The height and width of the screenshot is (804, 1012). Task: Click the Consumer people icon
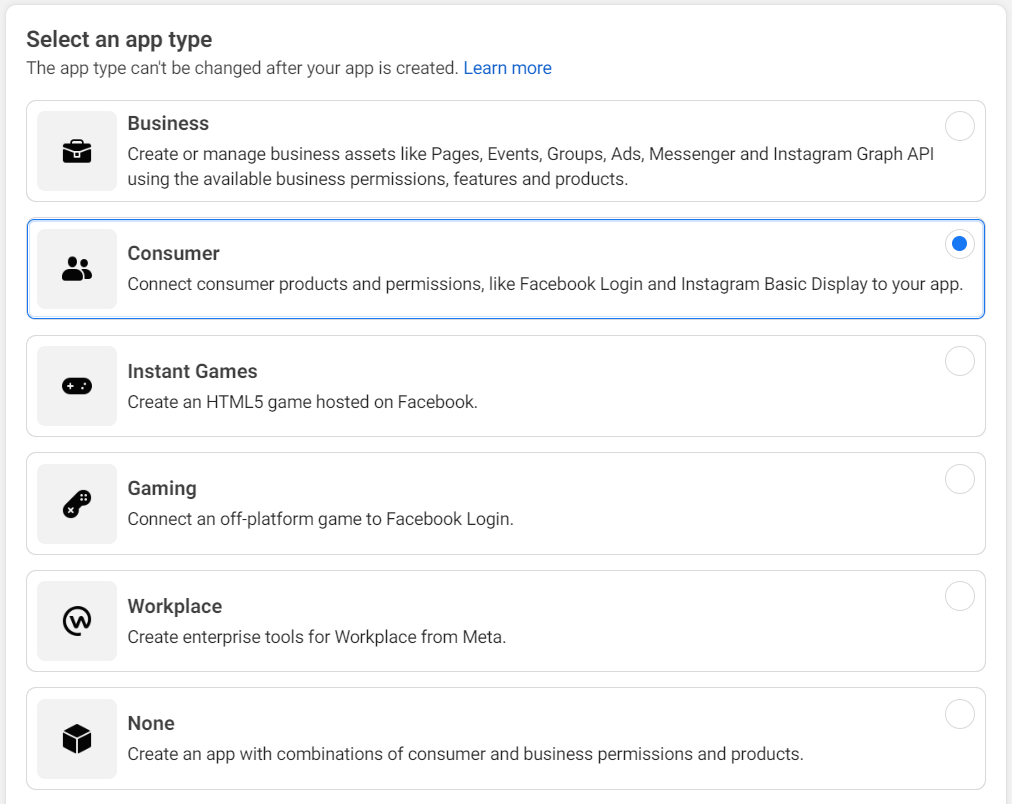[x=77, y=268]
